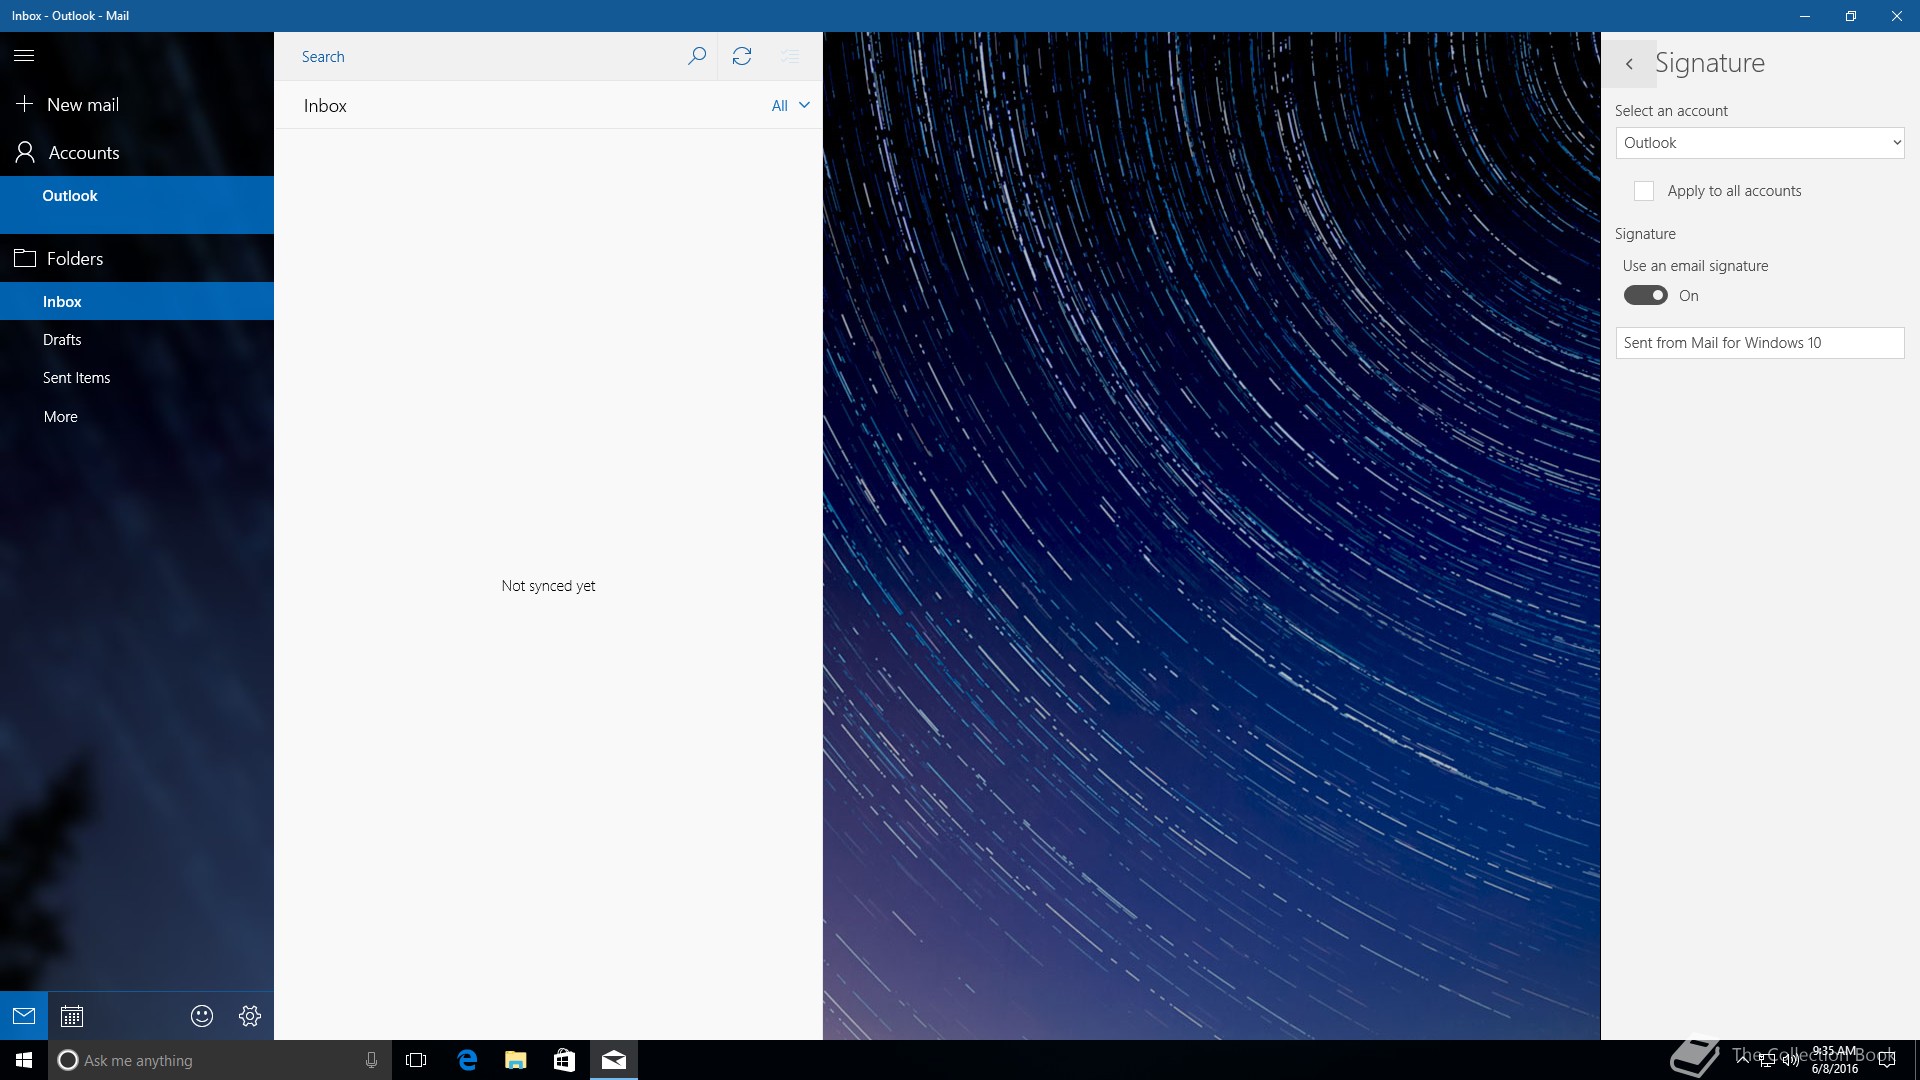Open Sent Items folder
This screenshot has width=1920, height=1080.
(76, 378)
